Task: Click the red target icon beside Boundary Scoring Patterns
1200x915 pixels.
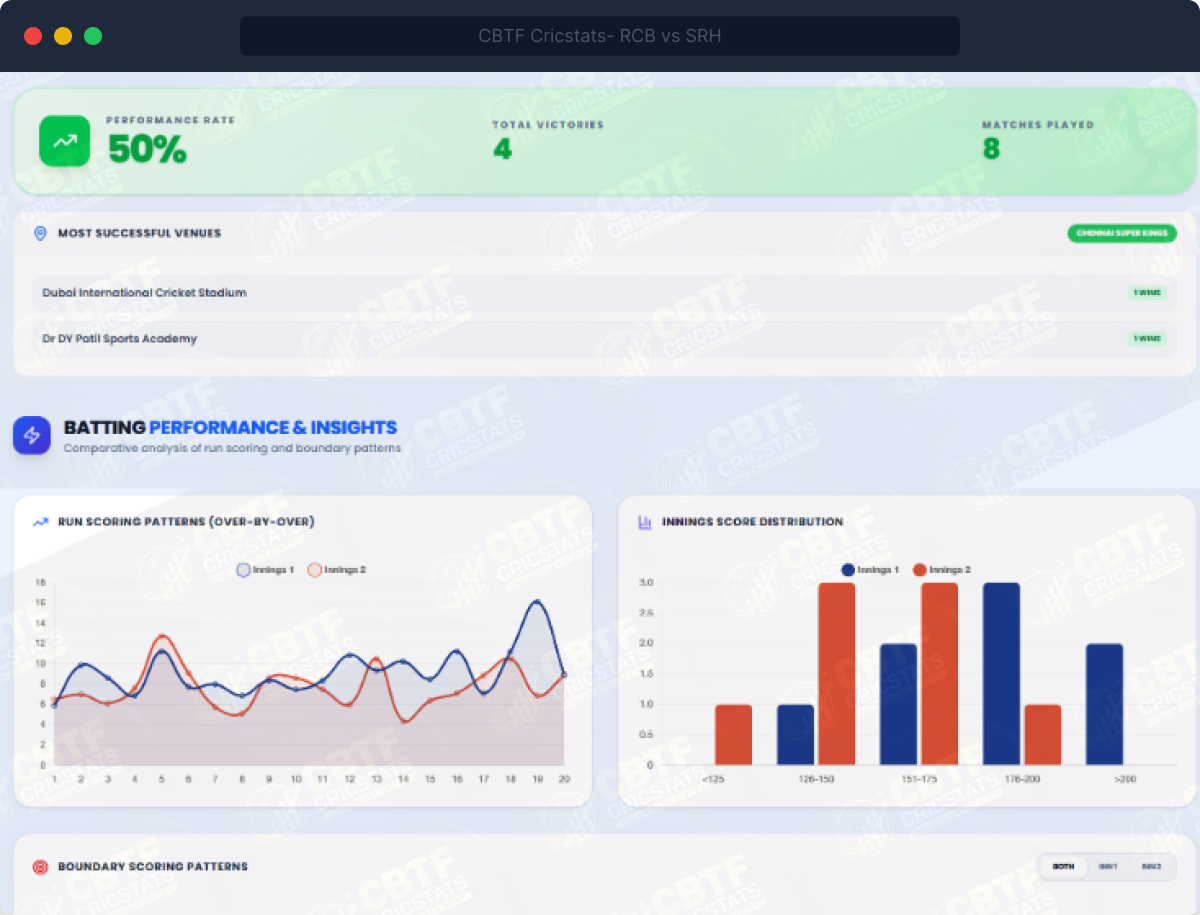Action: pyautogui.click(x=40, y=867)
